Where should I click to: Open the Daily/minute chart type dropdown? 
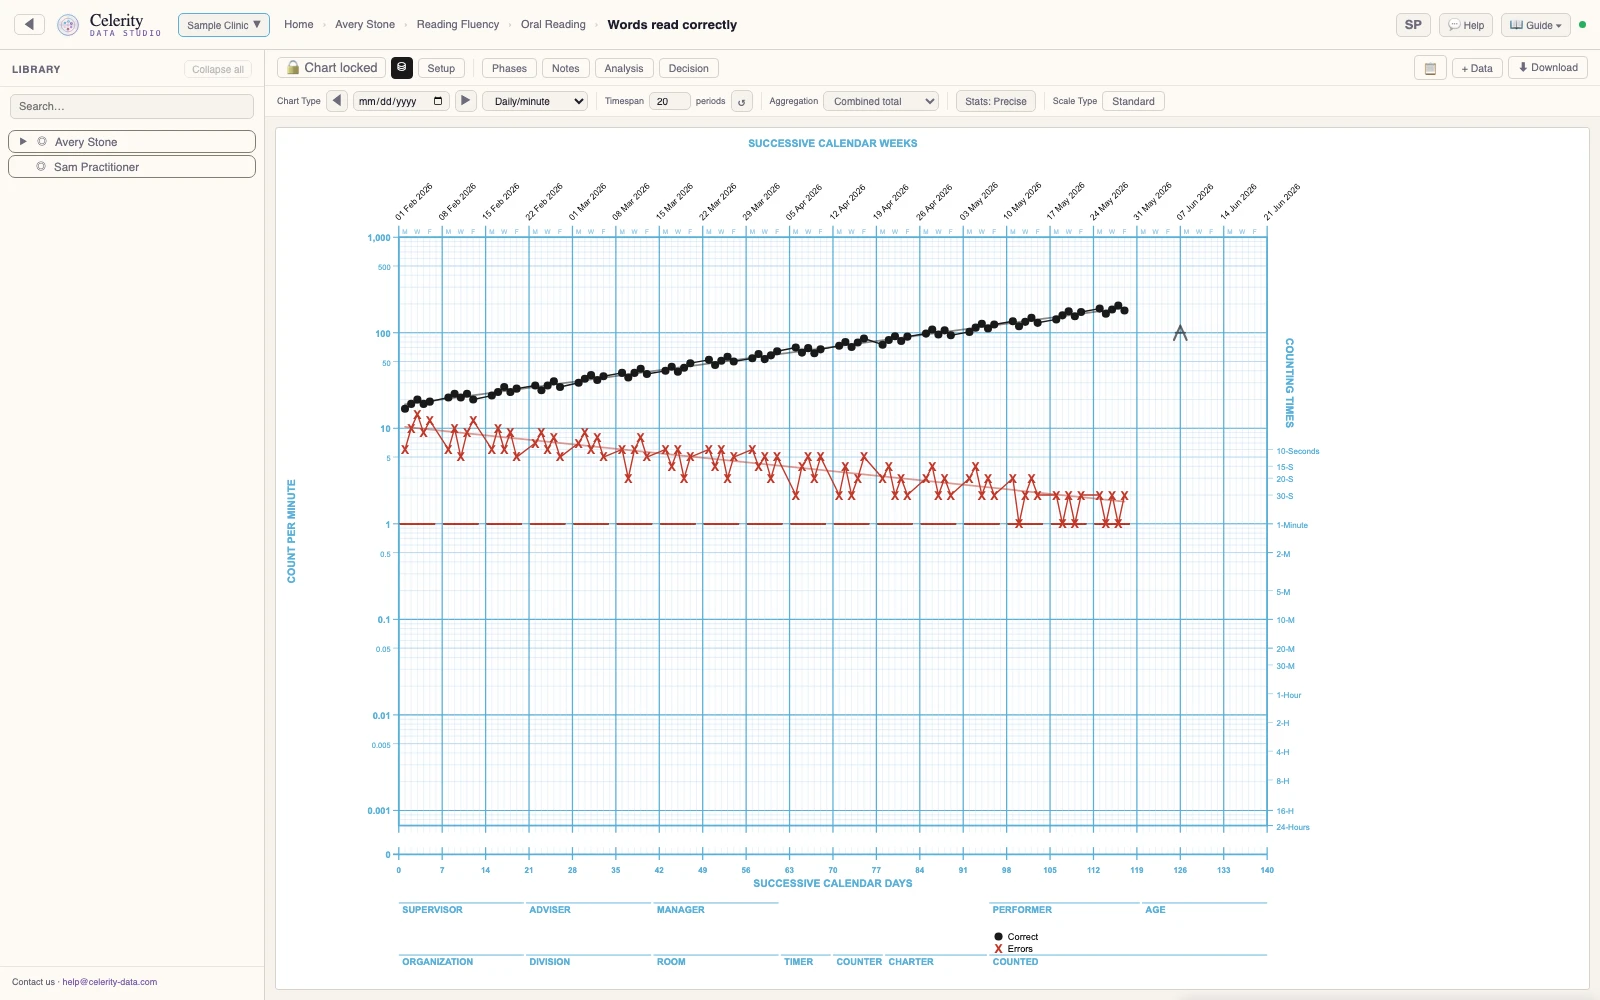535,101
